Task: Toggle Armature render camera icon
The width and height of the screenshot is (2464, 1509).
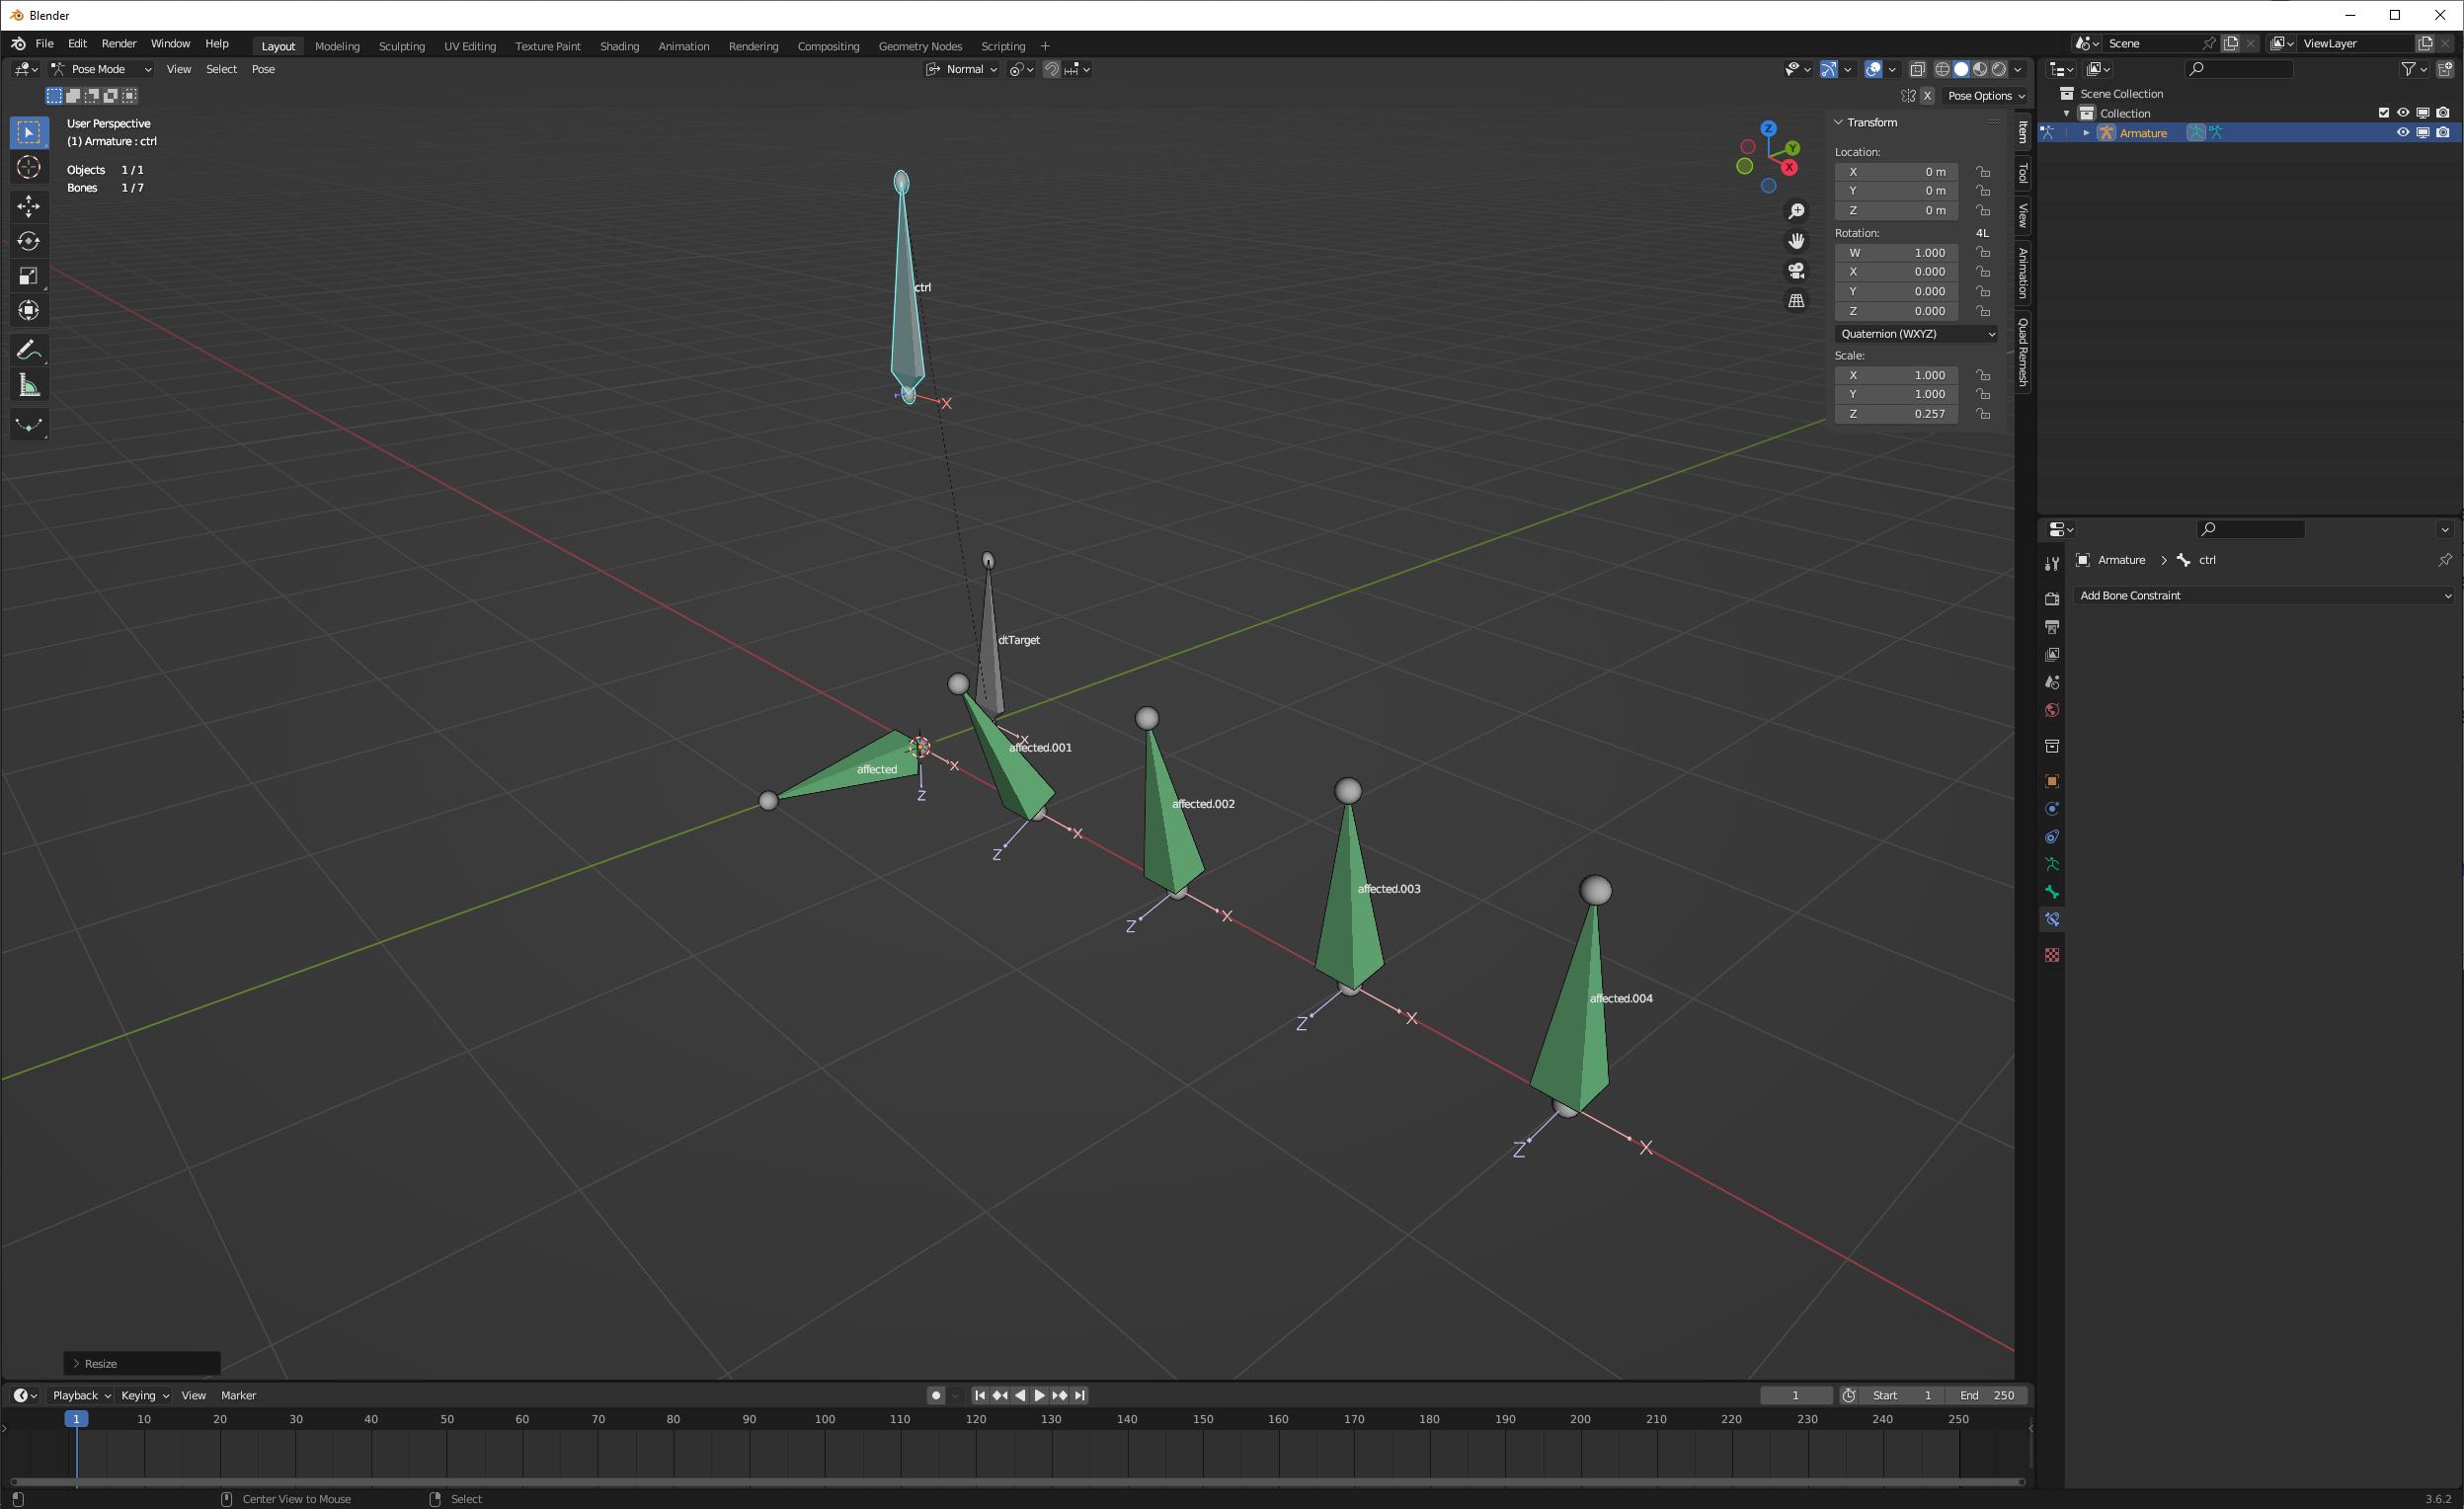Action: 2443,133
